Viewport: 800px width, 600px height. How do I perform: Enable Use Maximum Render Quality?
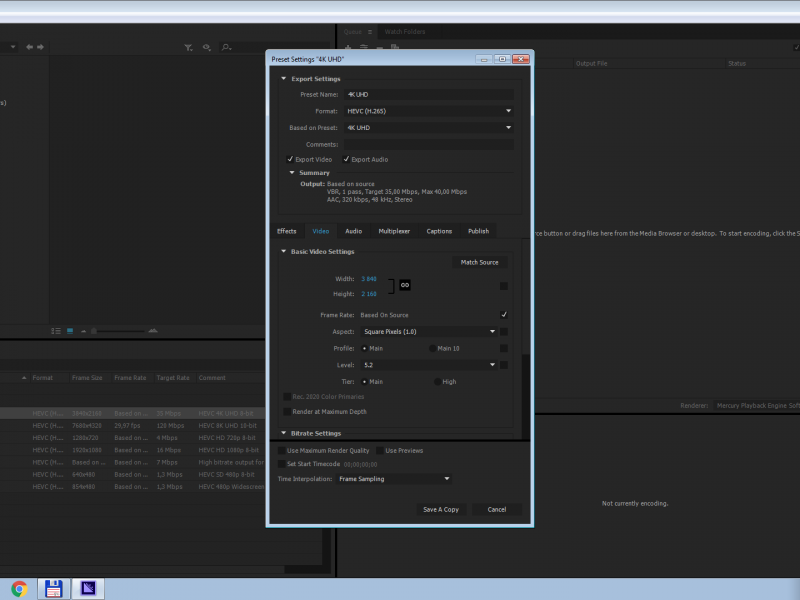point(282,451)
